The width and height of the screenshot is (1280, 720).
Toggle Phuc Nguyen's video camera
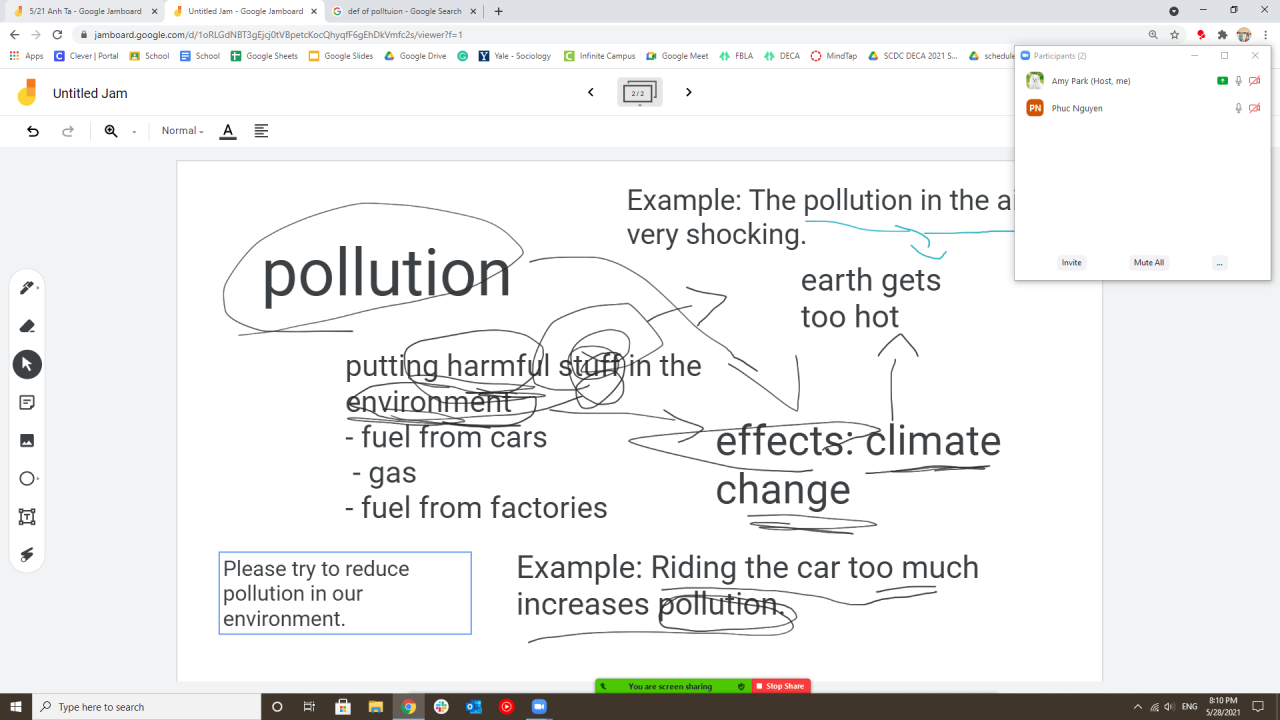click(1255, 108)
